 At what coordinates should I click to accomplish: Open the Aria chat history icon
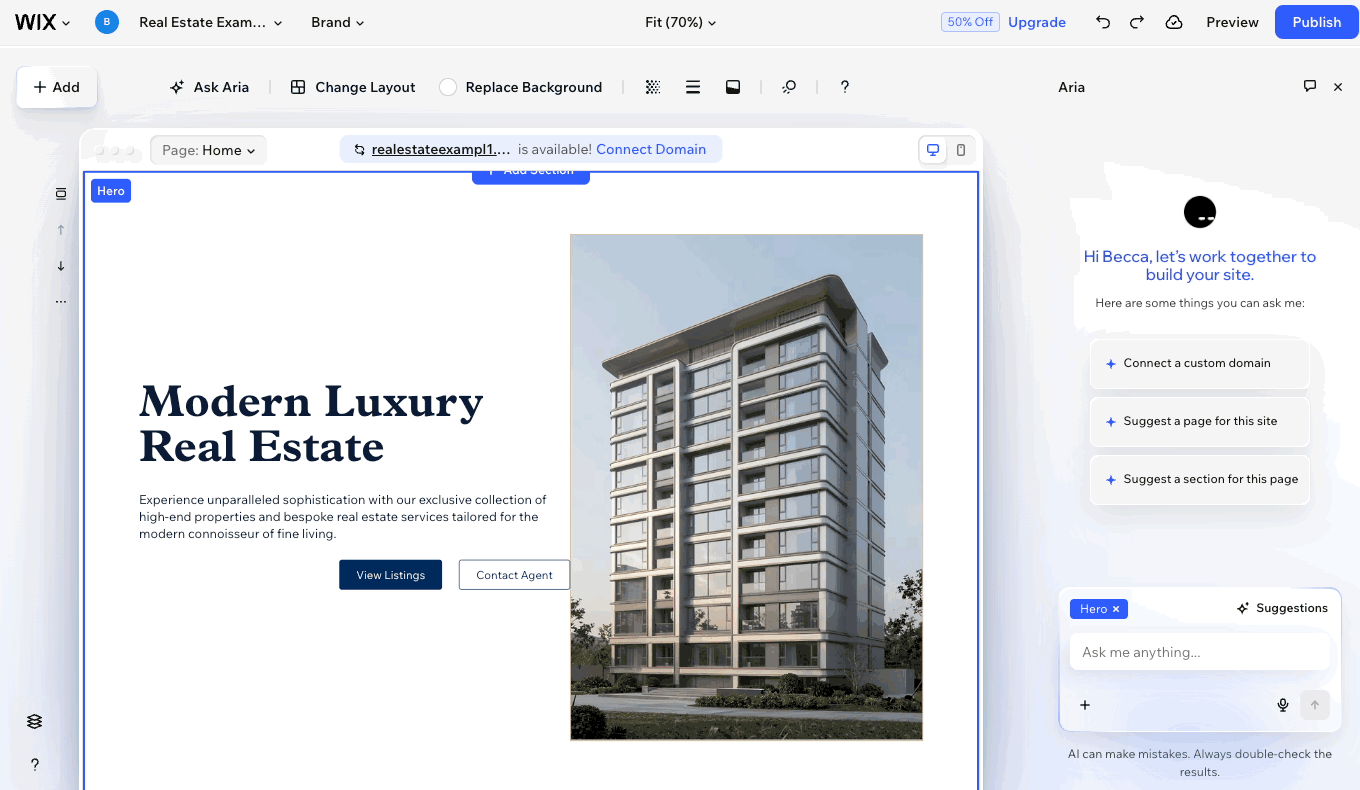(1310, 87)
